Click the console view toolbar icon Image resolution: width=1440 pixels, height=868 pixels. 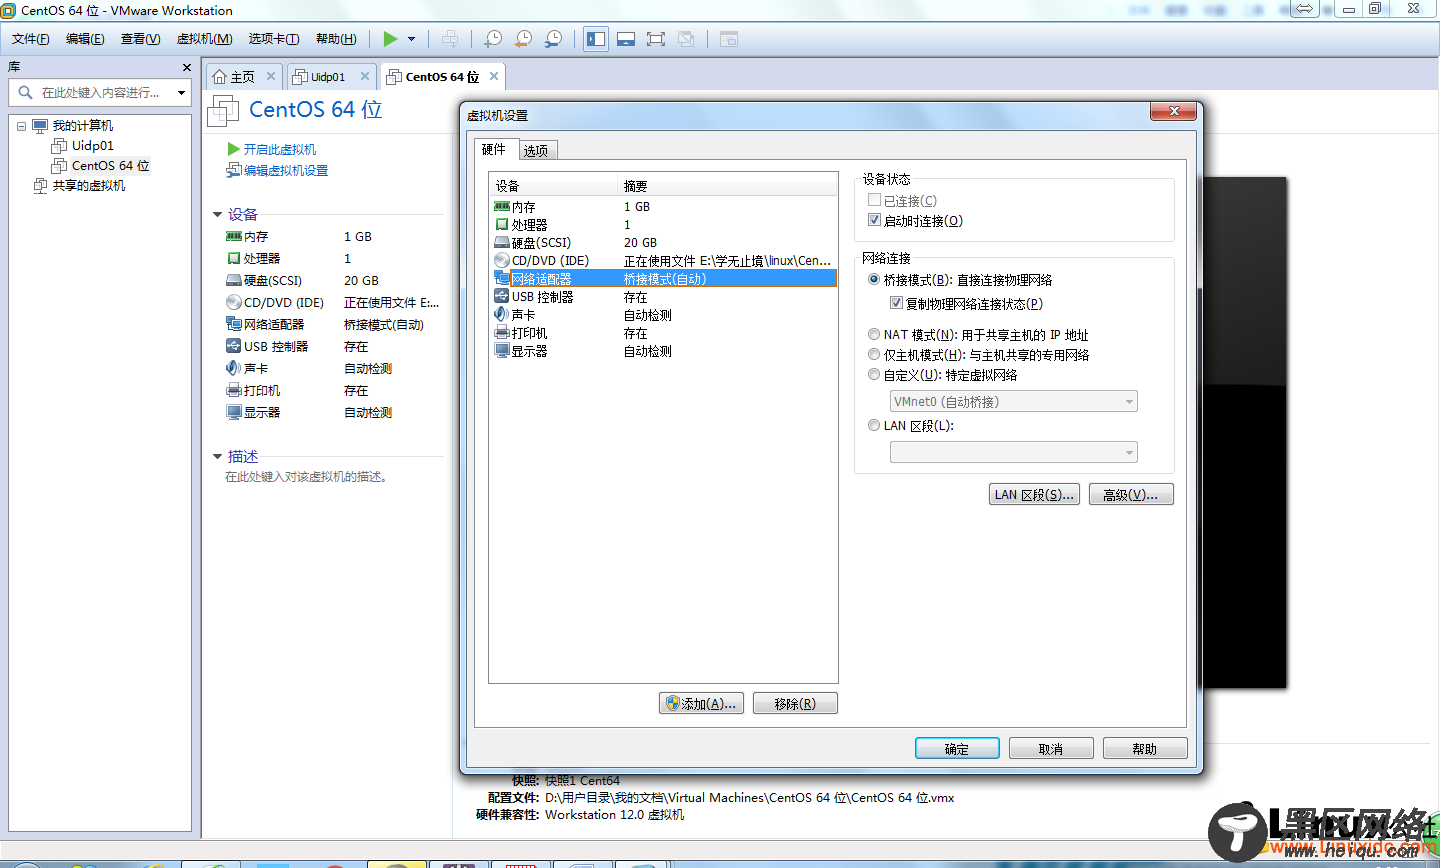729,39
